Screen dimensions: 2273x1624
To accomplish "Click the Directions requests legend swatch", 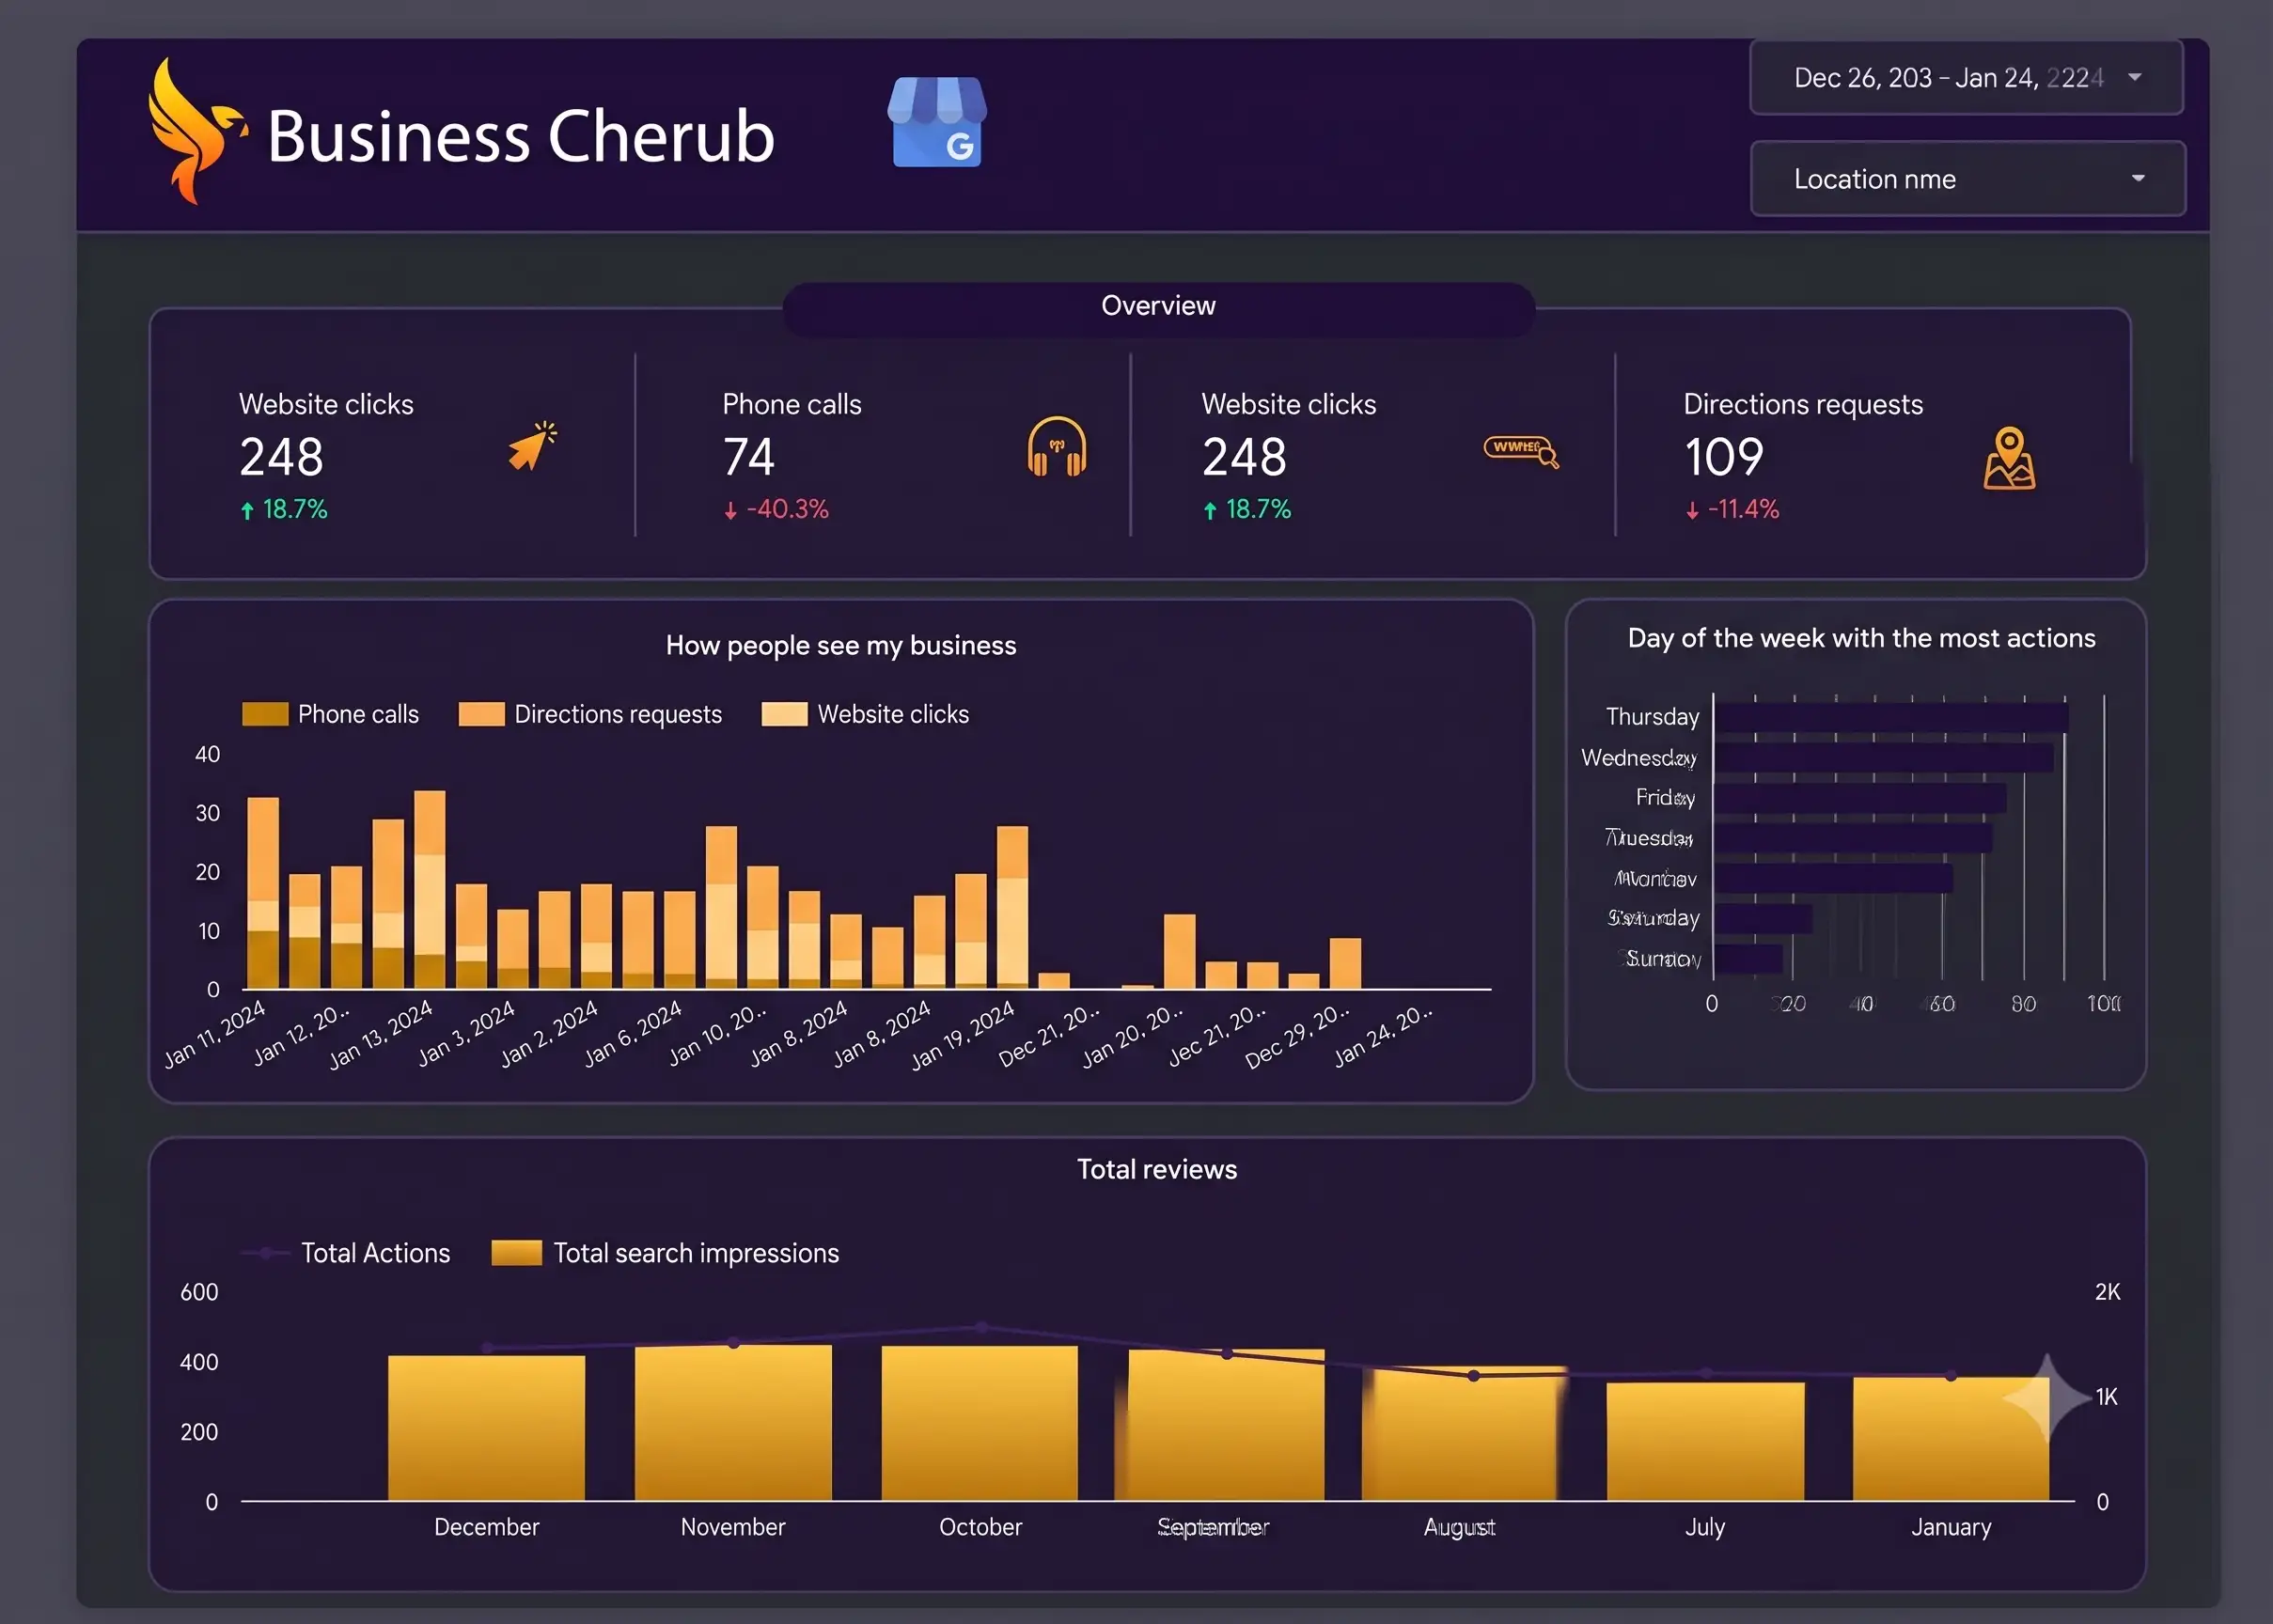I will 481,714.
